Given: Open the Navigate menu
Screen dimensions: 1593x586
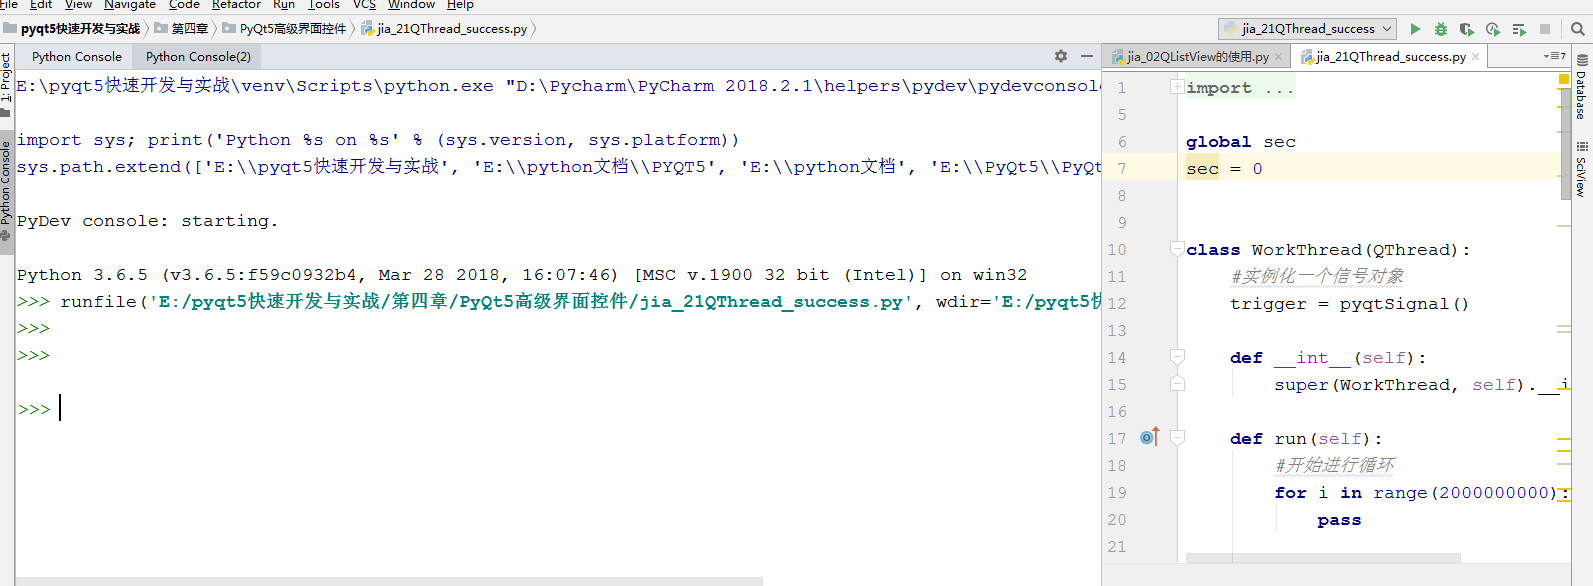Looking at the screenshot, I should 130,5.
